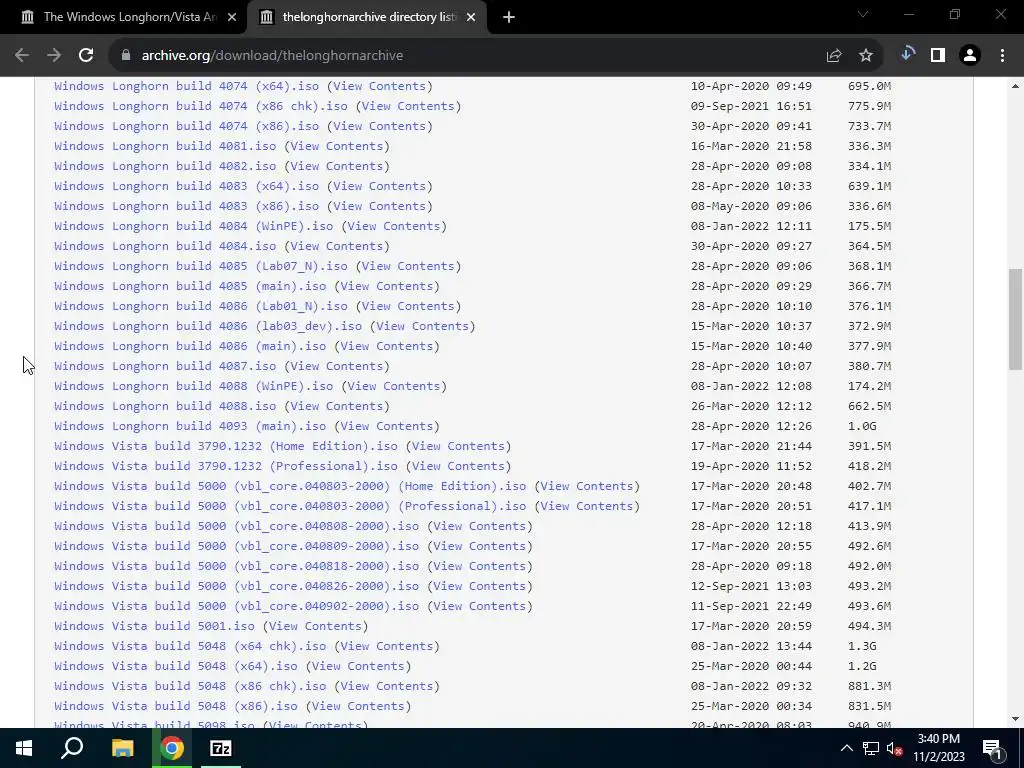This screenshot has width=1024, height=768.
Task: Open the taskbar clock showing 3:40 PM
Action: click(x=938, y=748)
